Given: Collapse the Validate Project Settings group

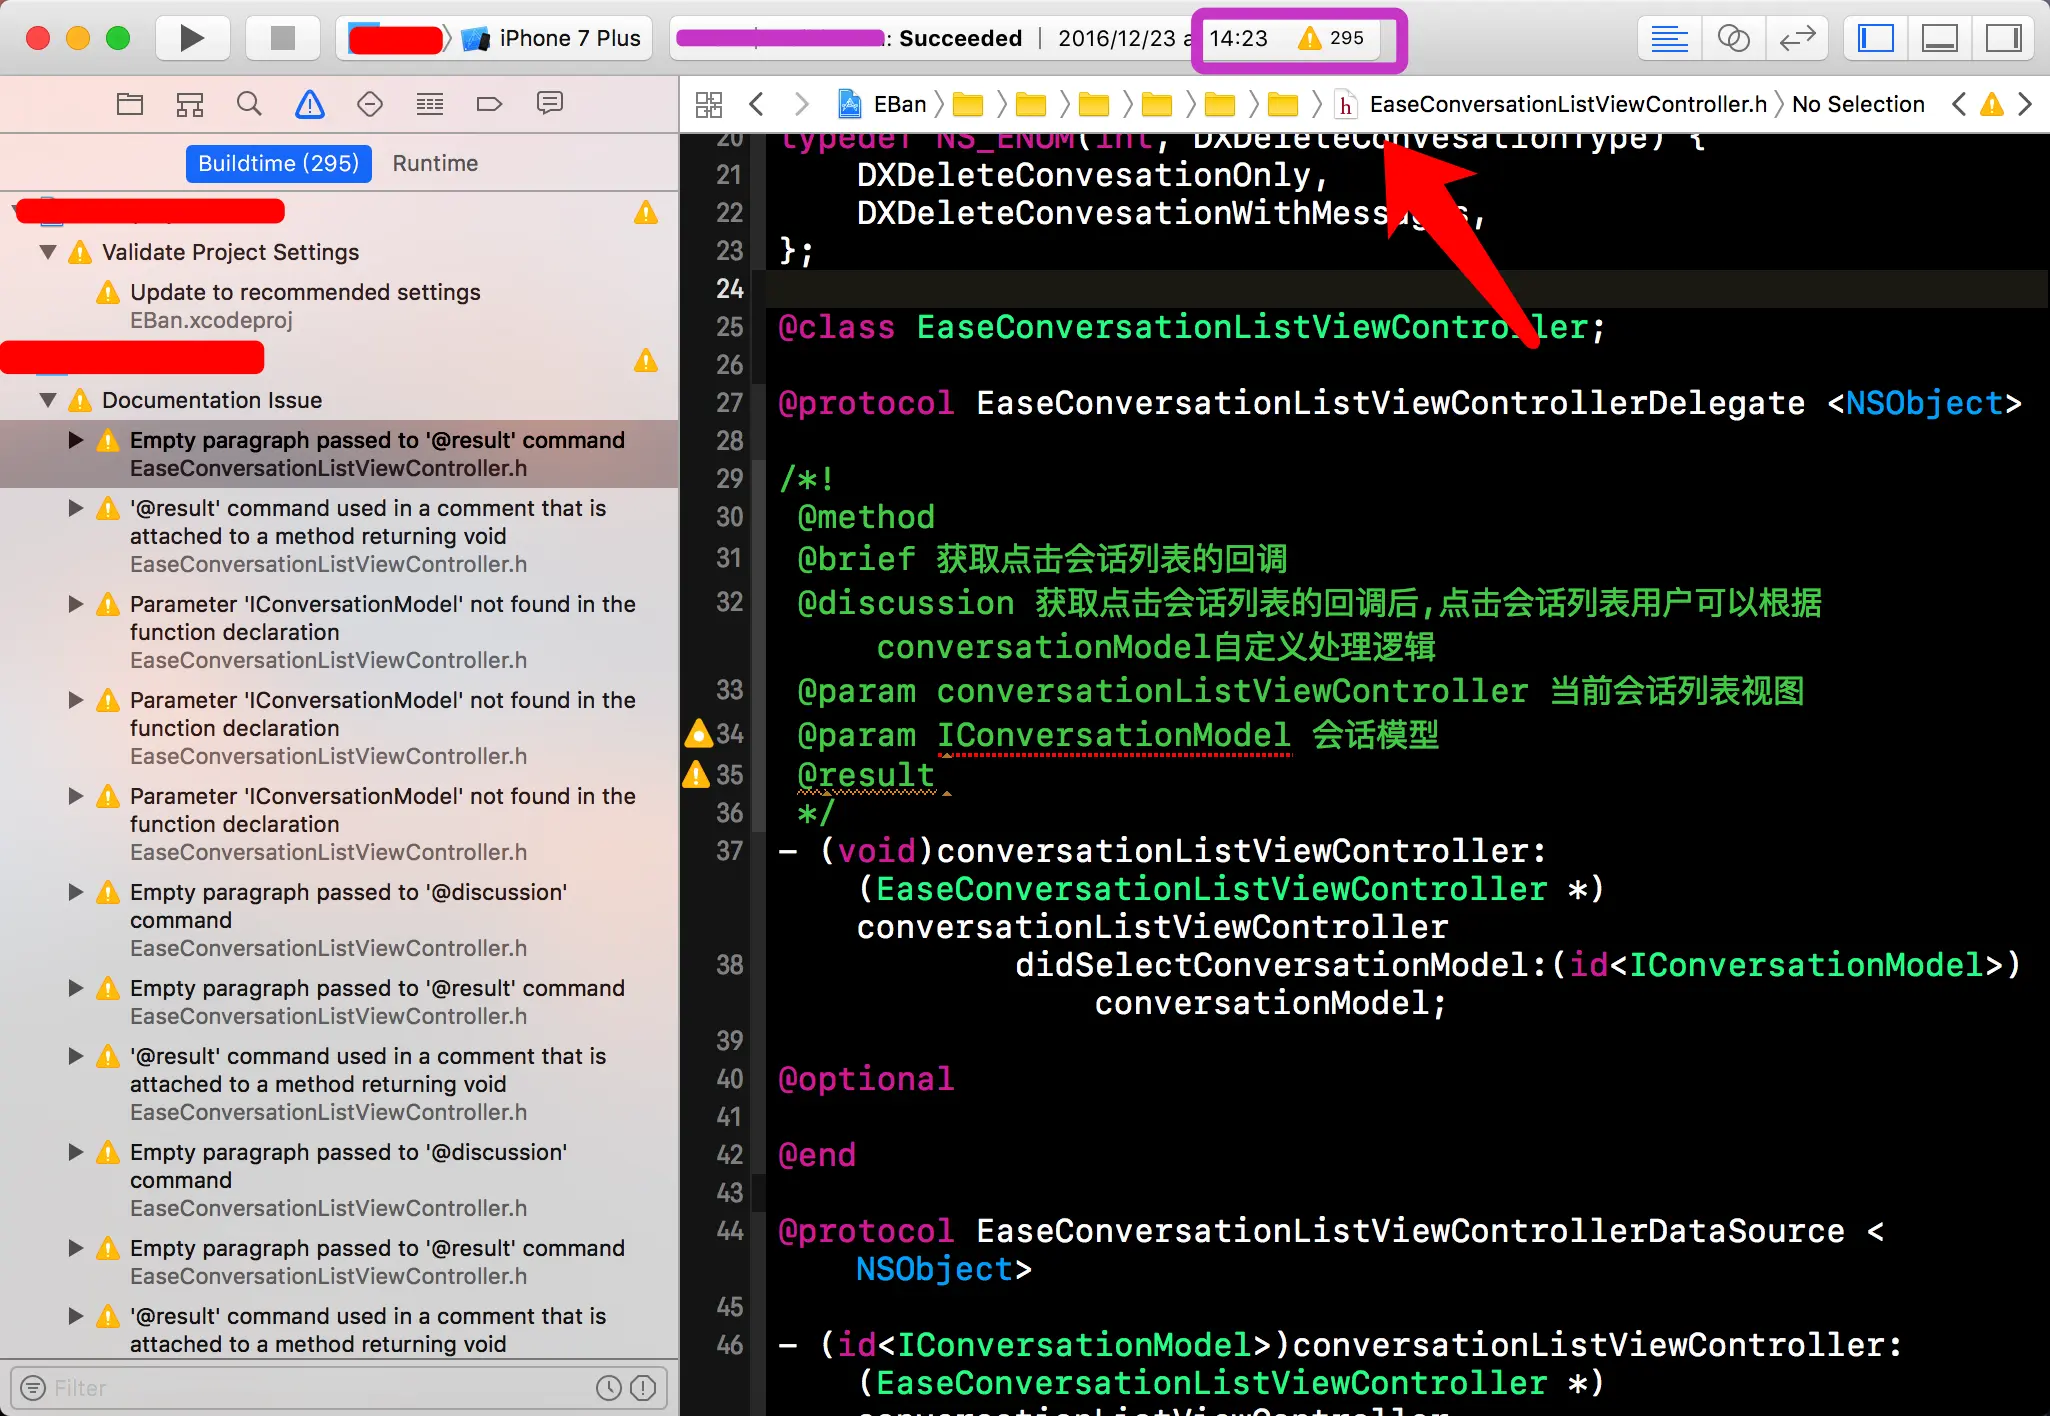Looking at the screenshot, I should pyautogui.click(x=48, y=252).
